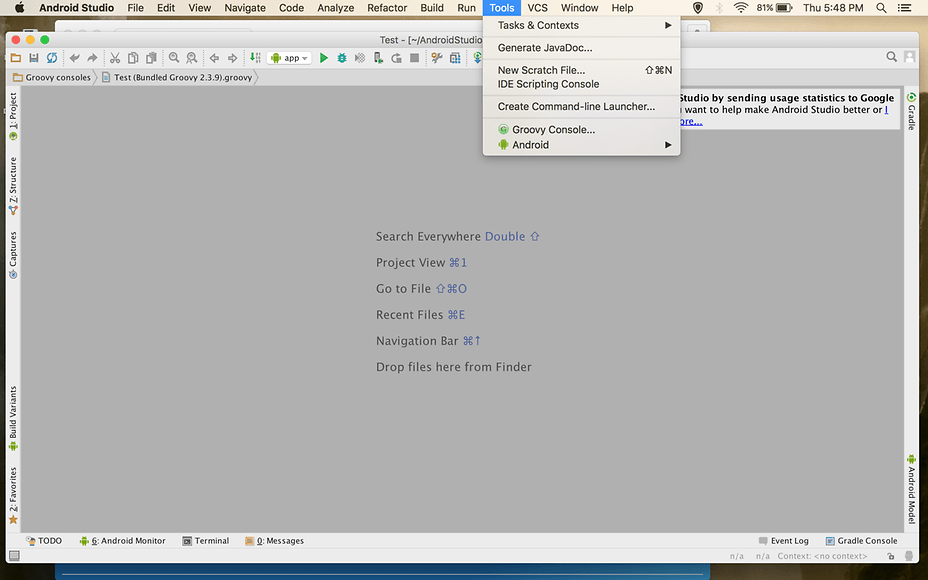Viewport: 928px width, 580px height.
Task: Navigate Forward with the right arrow icon
Action: pos(233,57)
